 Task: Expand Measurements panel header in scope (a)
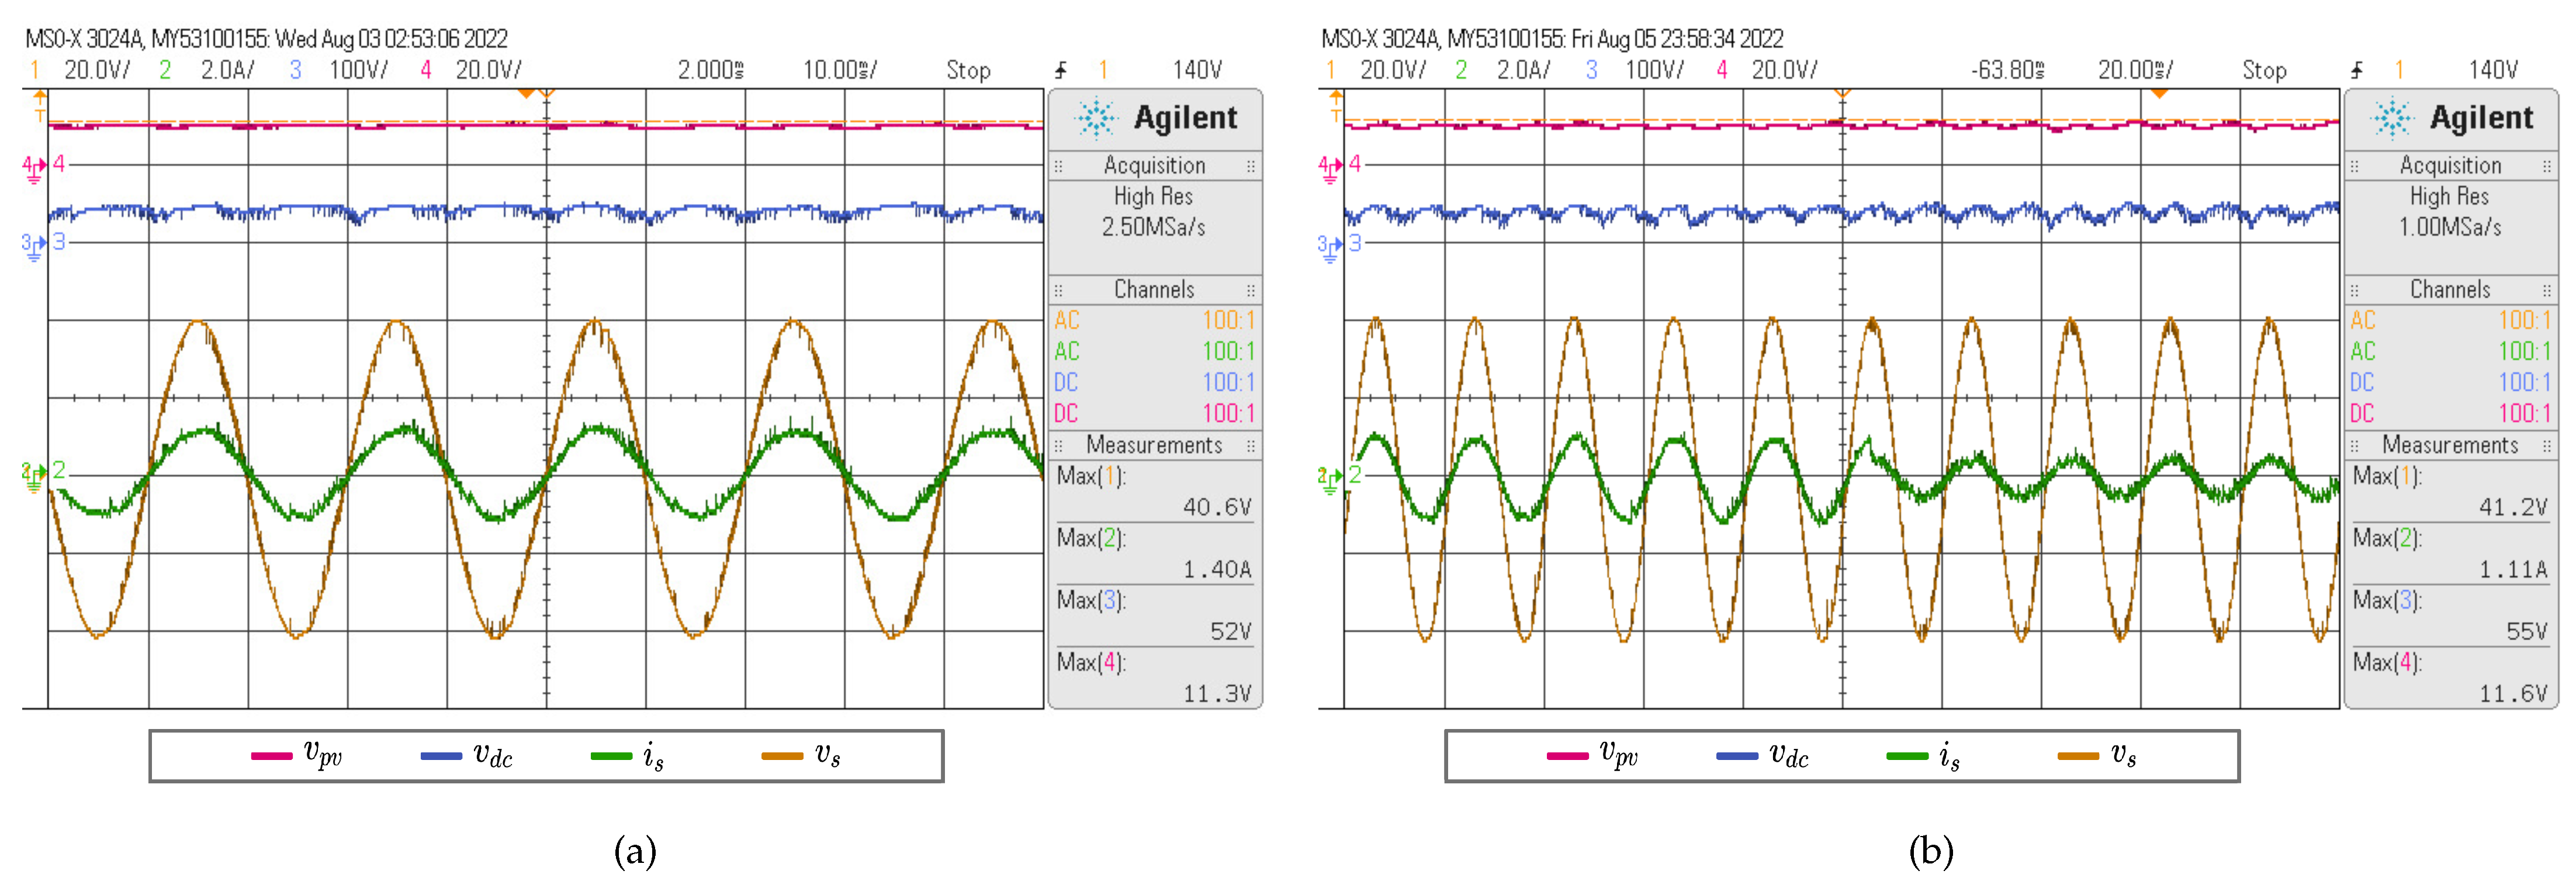click(x=1154, y=445)
